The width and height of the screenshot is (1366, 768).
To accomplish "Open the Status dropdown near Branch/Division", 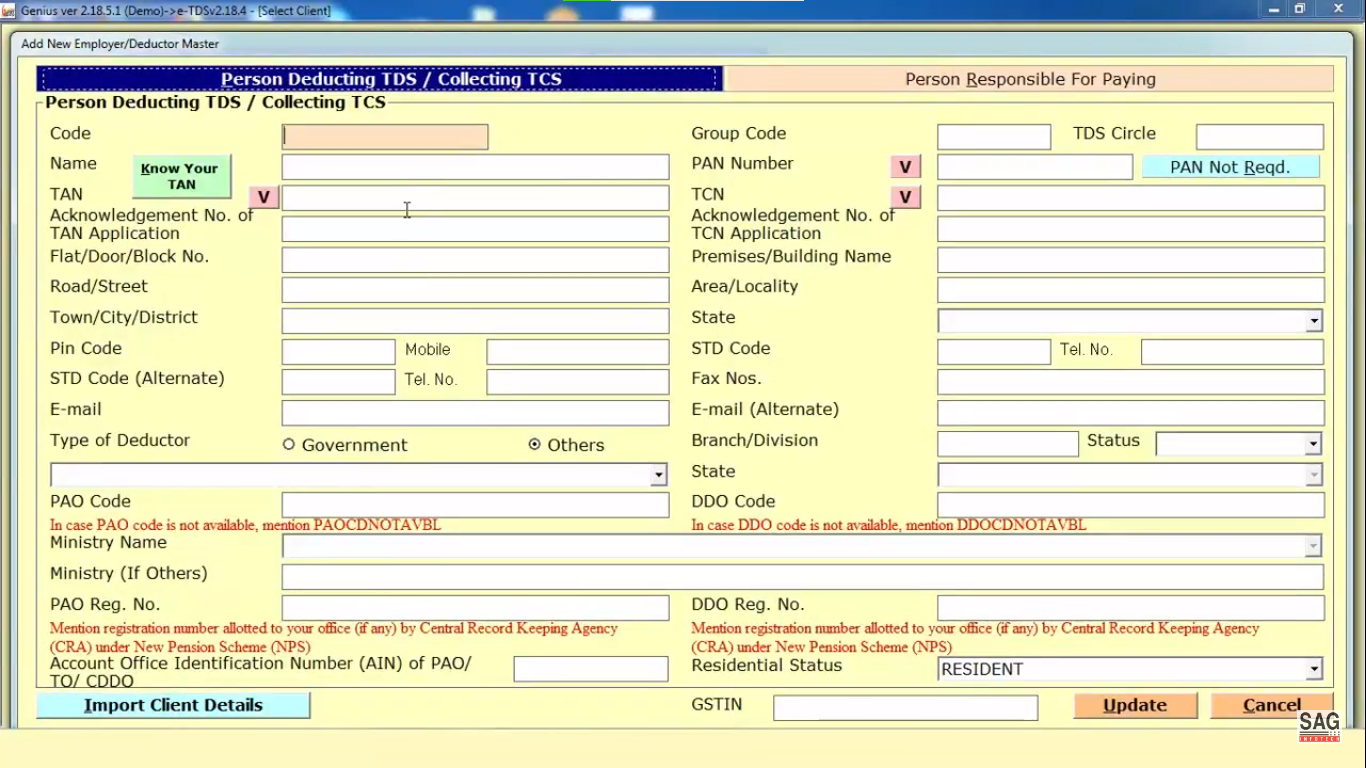I will click(x=1314, y=443).
